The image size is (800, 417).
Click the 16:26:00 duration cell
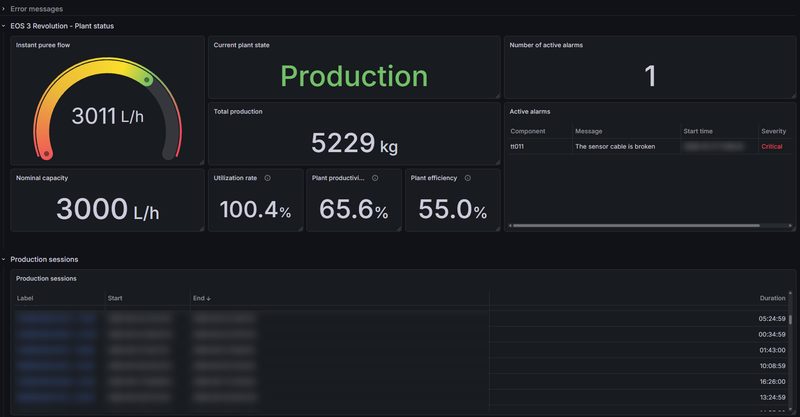(772, 382)
